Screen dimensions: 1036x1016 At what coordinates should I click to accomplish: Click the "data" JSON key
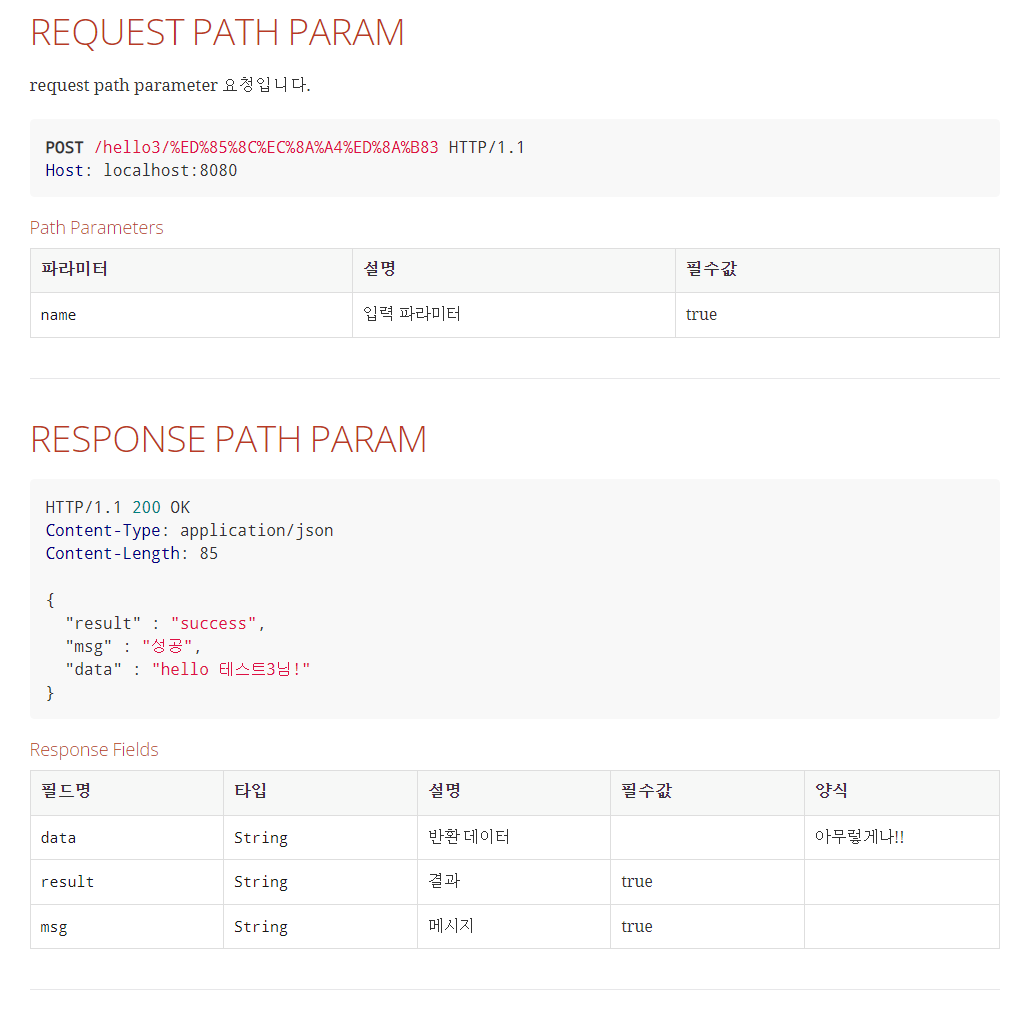[93, 670]
